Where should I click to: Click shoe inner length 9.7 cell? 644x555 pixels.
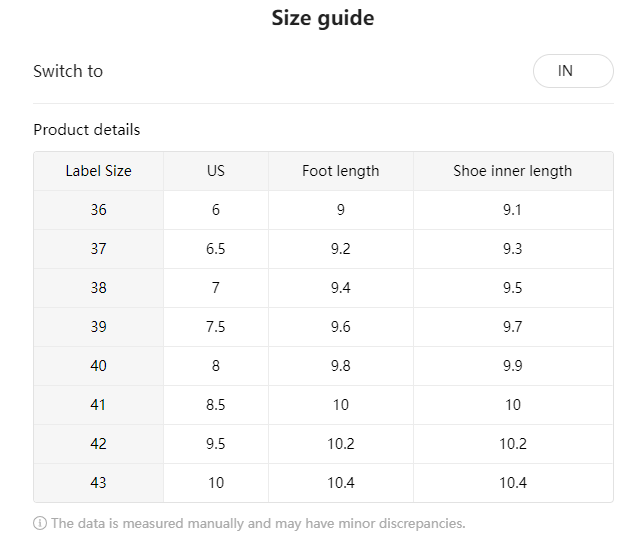coord(513,327)
